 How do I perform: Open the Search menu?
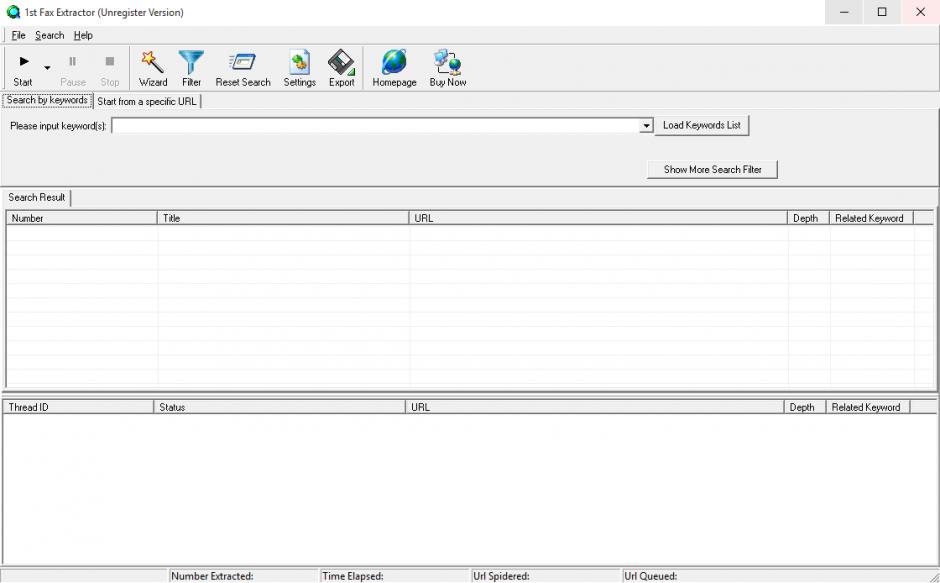pyautogui.click(x=49, y=35)
